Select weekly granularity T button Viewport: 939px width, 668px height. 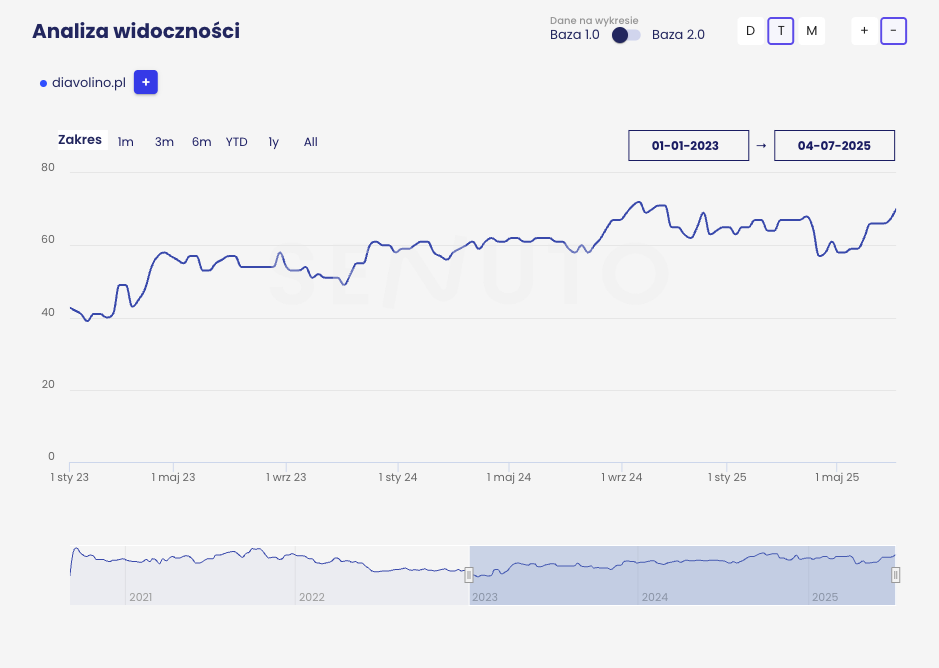tap(781, 31)
